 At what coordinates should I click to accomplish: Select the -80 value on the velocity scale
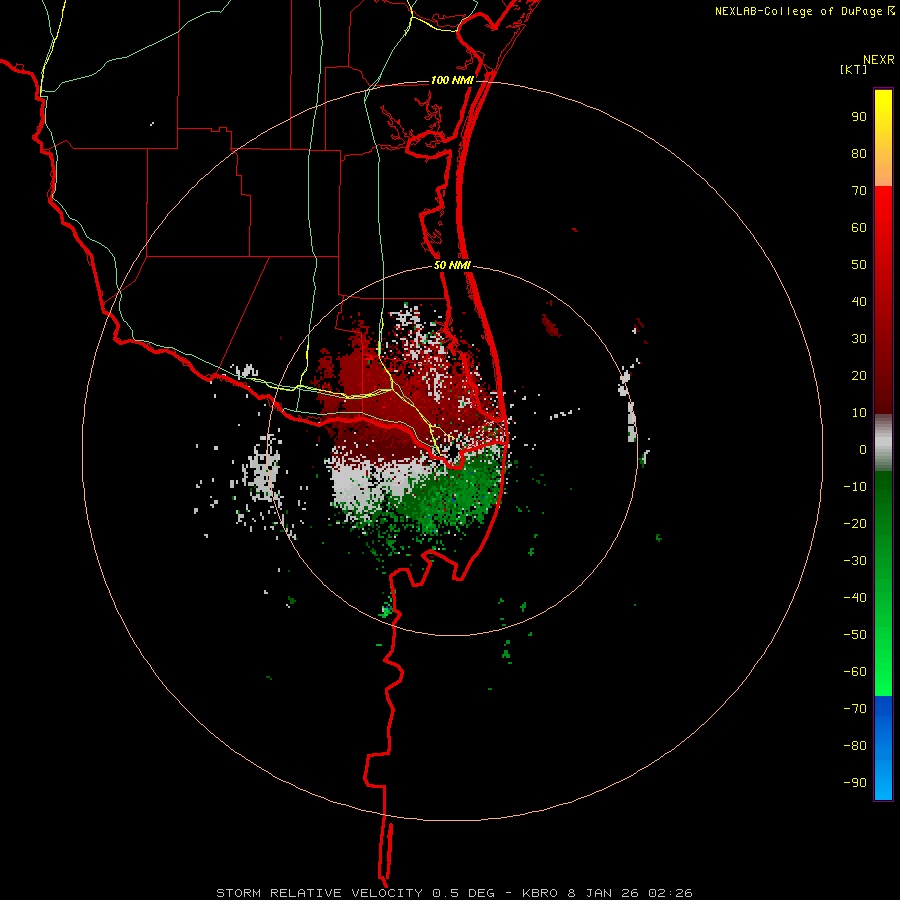855,746
